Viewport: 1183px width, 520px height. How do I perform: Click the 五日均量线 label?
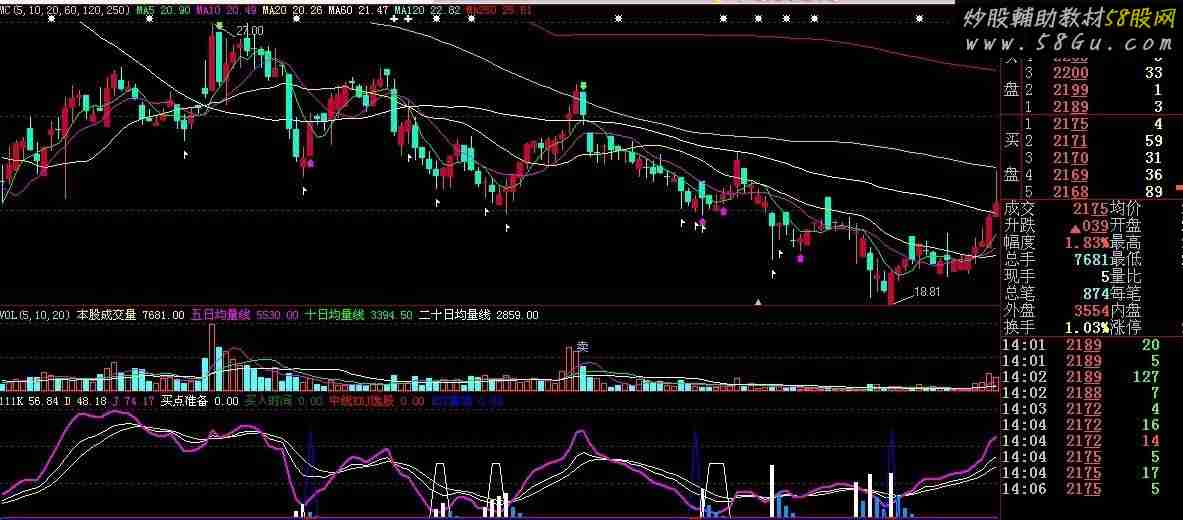click(x=245, y=314)
